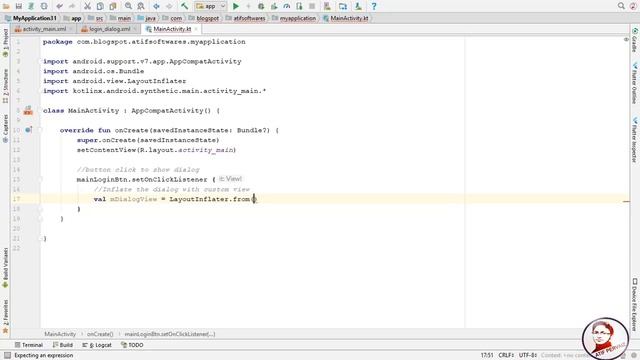Image resolution: width=640 pixels, height=360 pixels.
Task: Open the Build tool window
Action: click(x=63, y=345)
